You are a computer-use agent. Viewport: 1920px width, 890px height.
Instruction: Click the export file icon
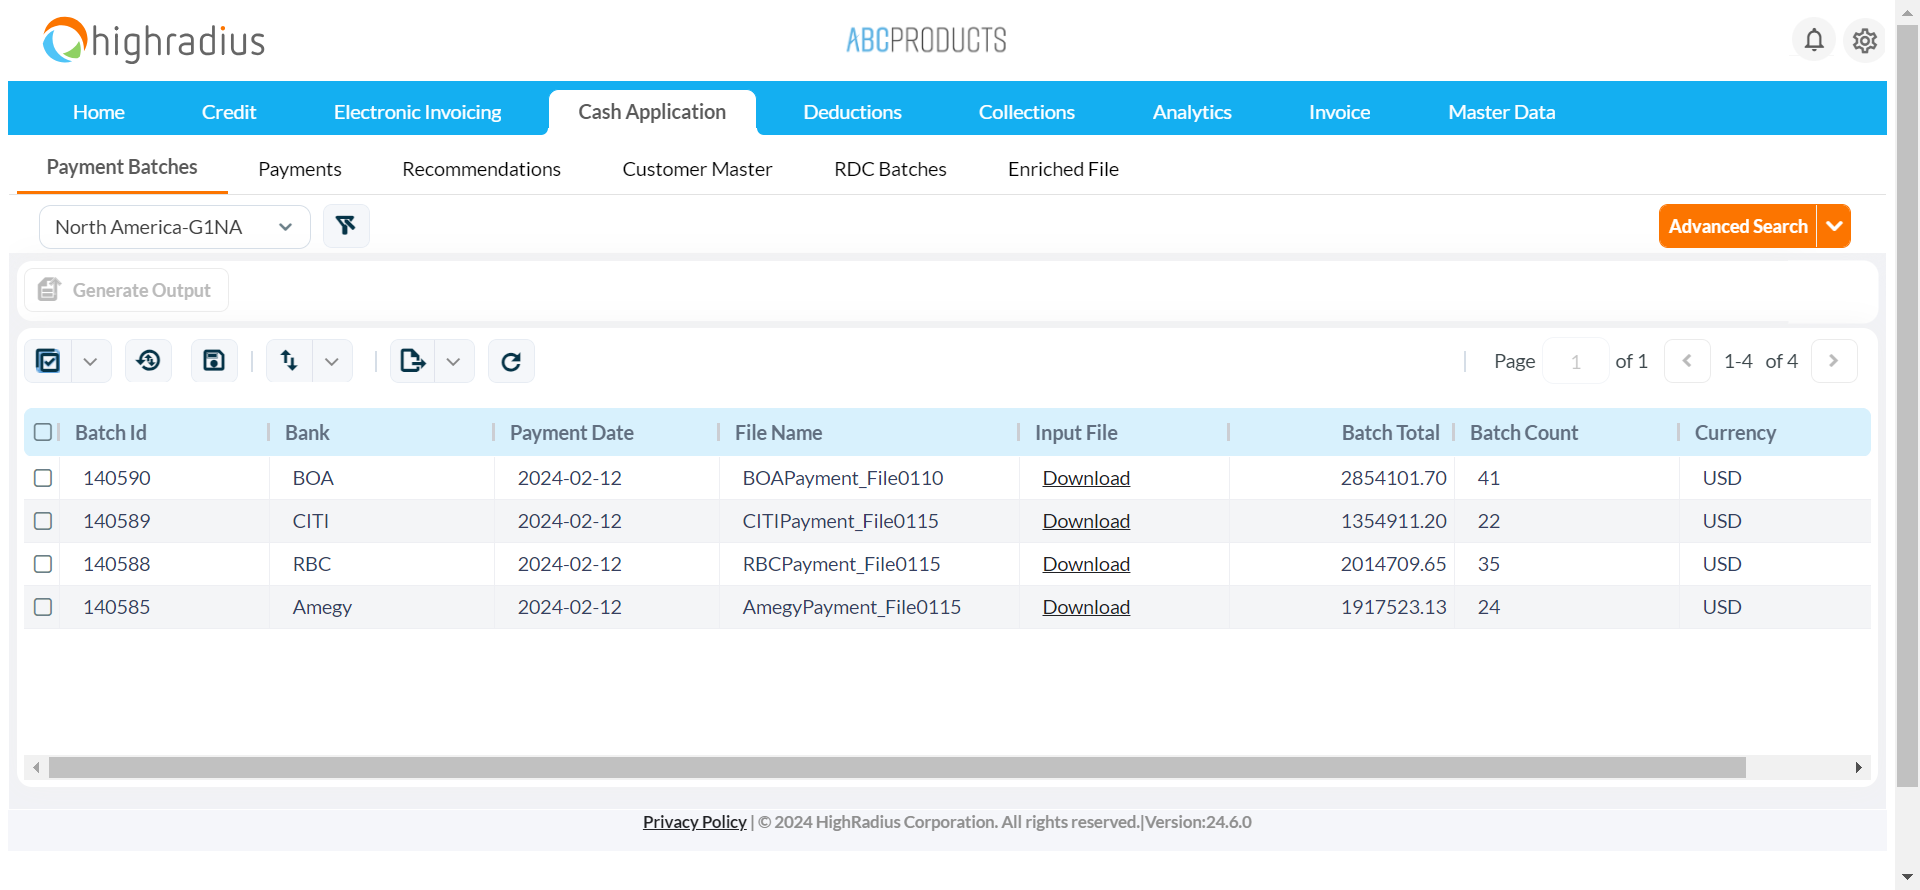pos(412,361)
